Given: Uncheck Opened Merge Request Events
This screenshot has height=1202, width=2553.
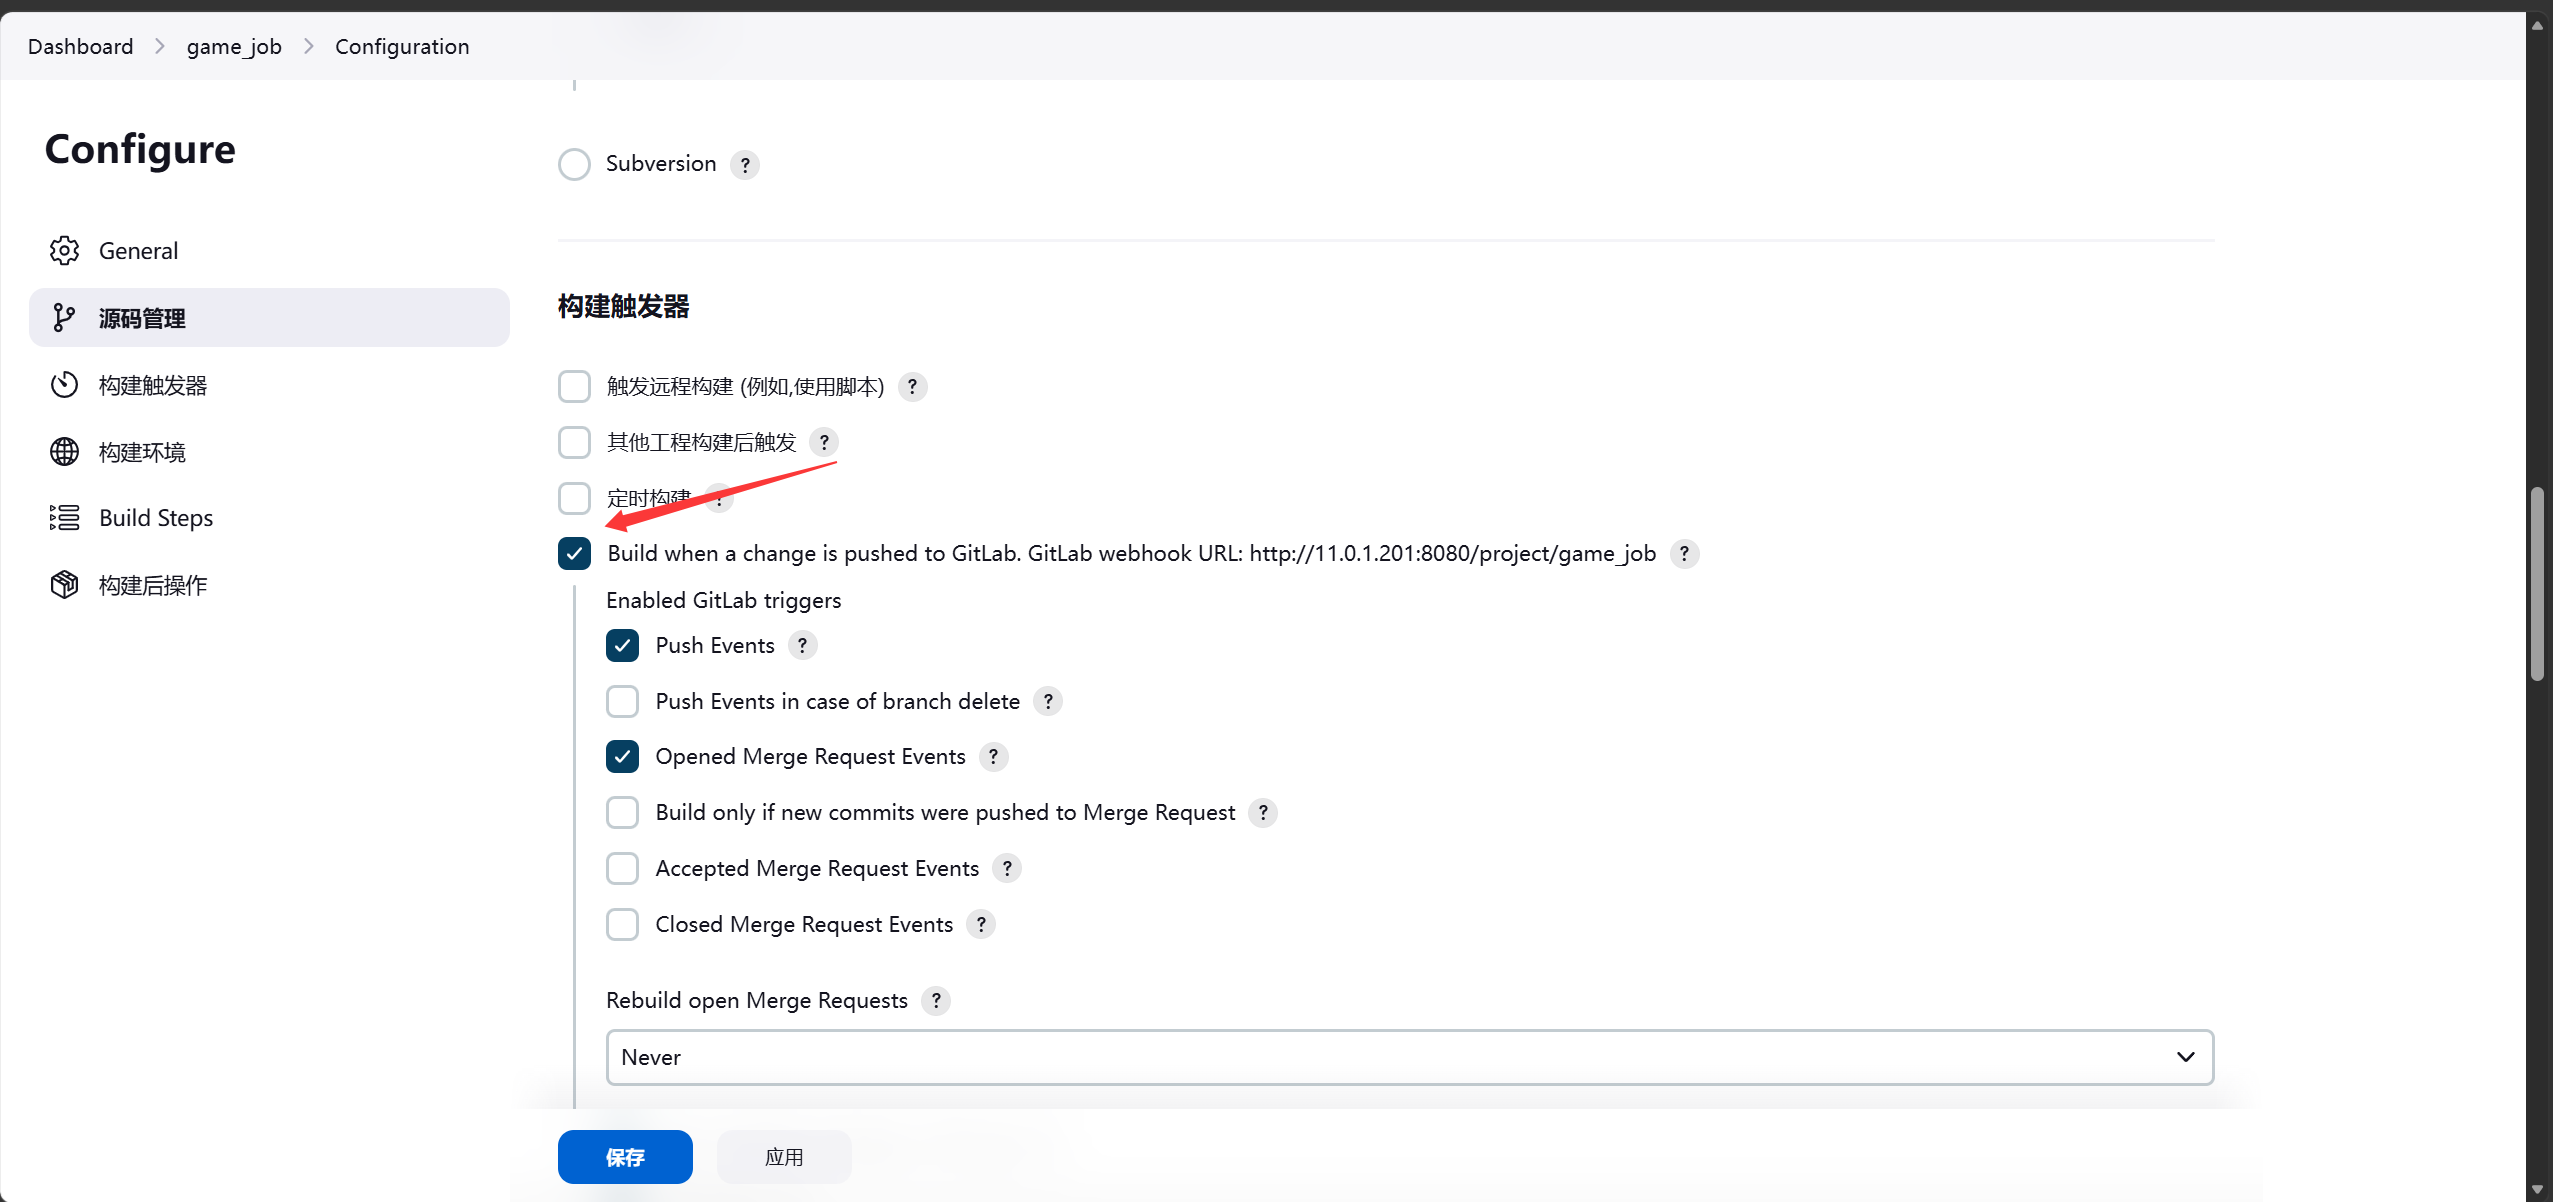Looking at the screenshot, I should [x=622, y=757].
